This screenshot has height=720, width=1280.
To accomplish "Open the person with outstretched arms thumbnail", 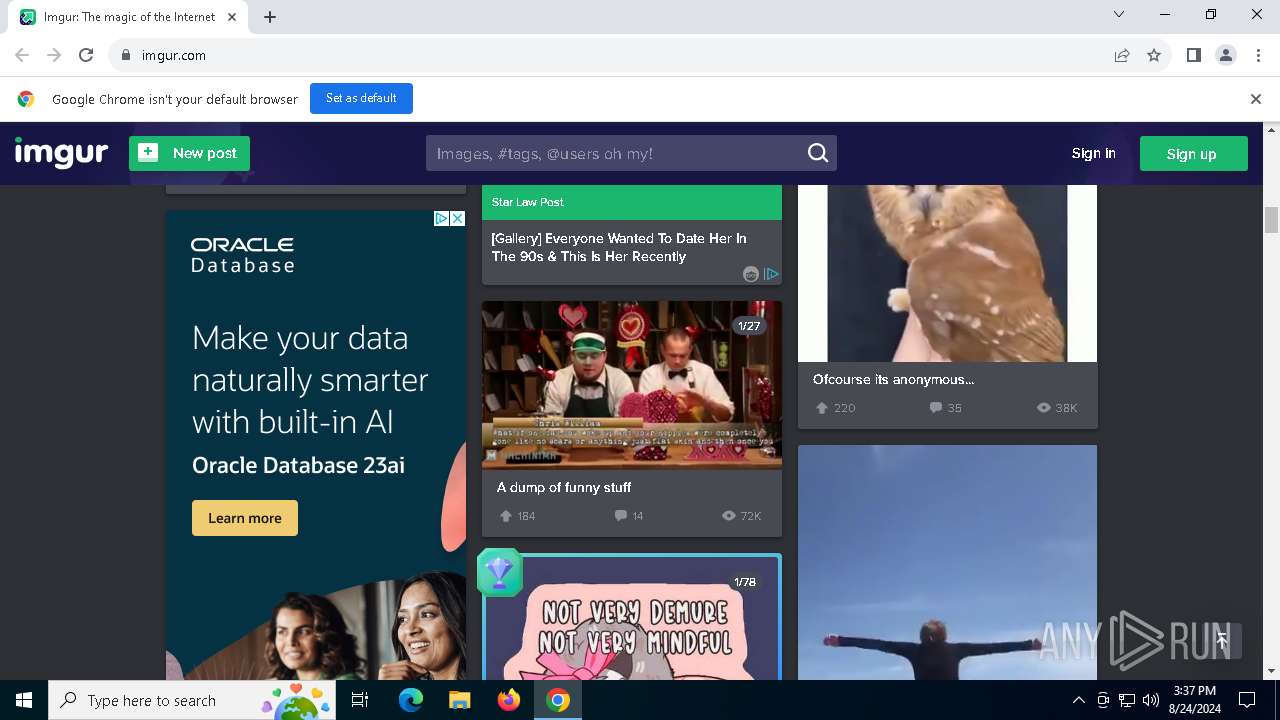I will tap(947, 563).
